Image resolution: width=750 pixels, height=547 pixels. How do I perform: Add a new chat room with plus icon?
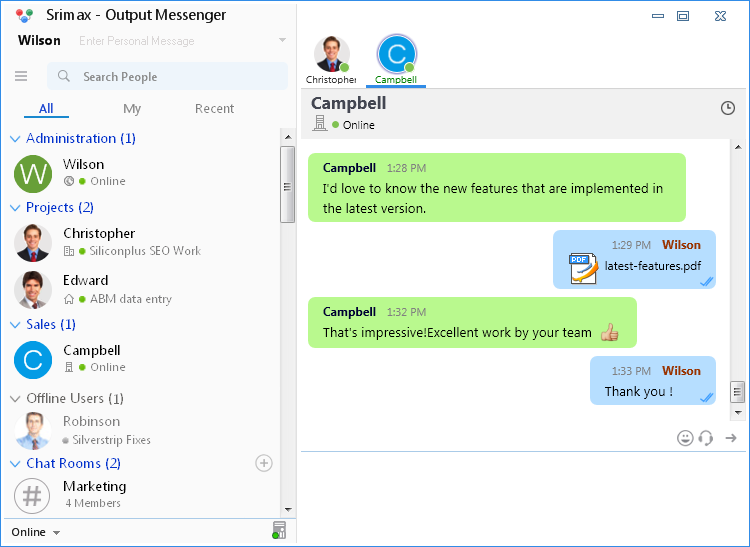264,463
